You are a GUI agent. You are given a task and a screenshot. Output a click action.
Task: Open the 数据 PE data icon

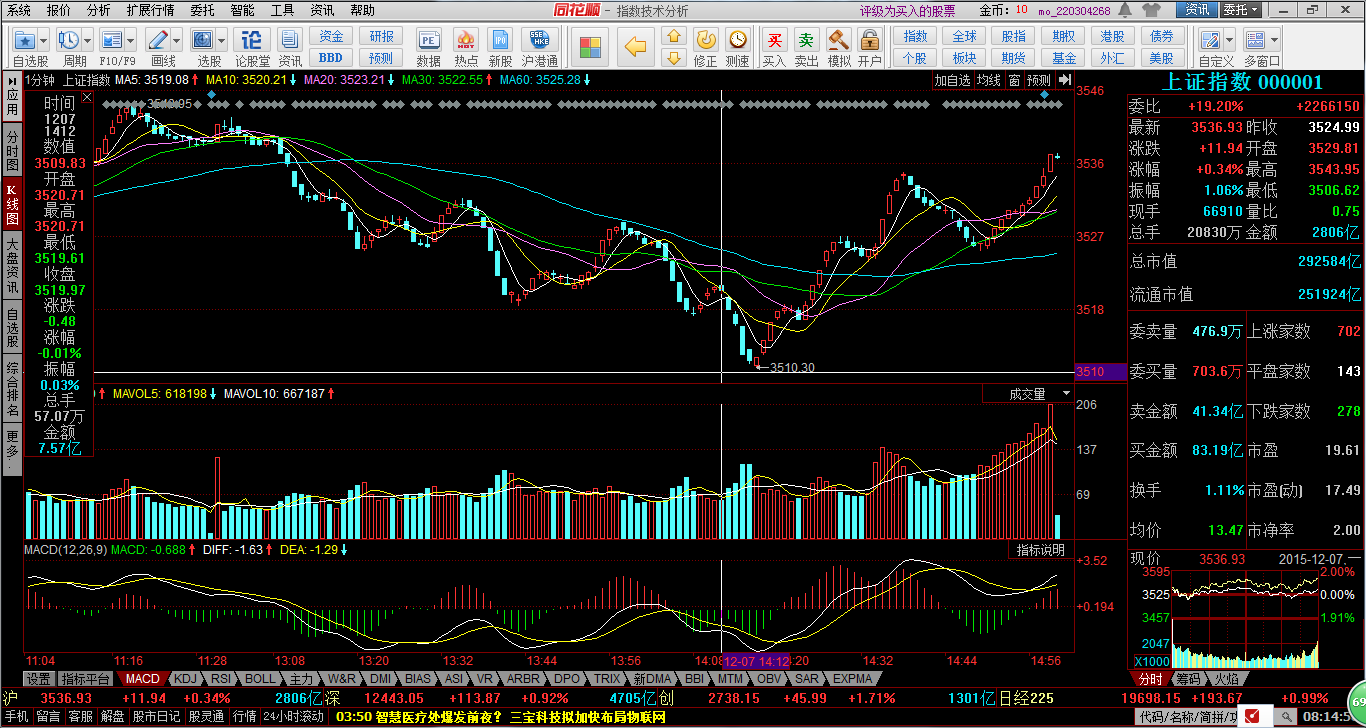click(x=428, y=40)
